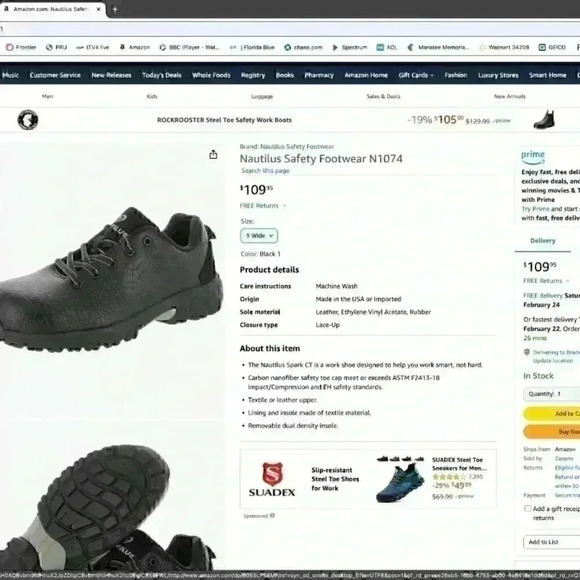Open the PRU bookmark
This screenshot has width=580, height=580.
pyautogui.click(x=56, y=47)
